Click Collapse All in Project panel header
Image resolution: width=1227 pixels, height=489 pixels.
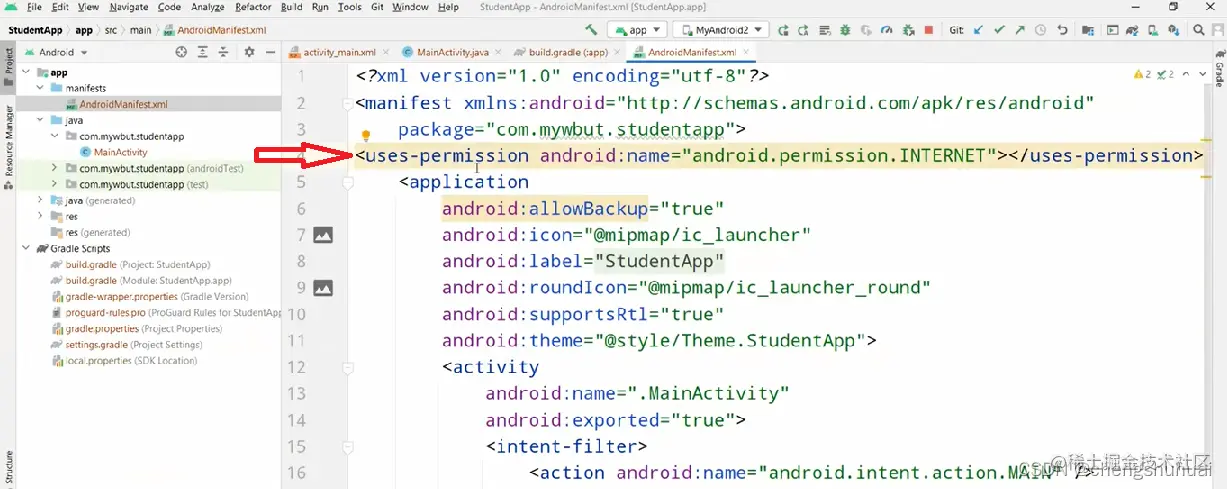pyautogui.click(x=225, y=52)
